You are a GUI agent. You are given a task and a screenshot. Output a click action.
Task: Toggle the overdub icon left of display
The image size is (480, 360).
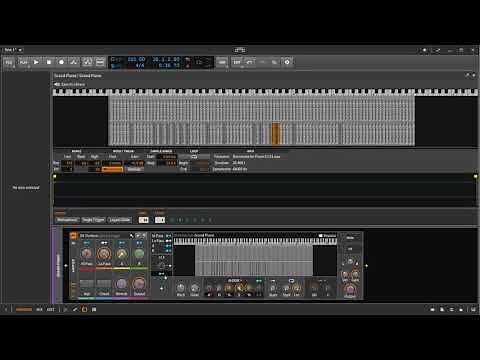[x=87, y=62]
